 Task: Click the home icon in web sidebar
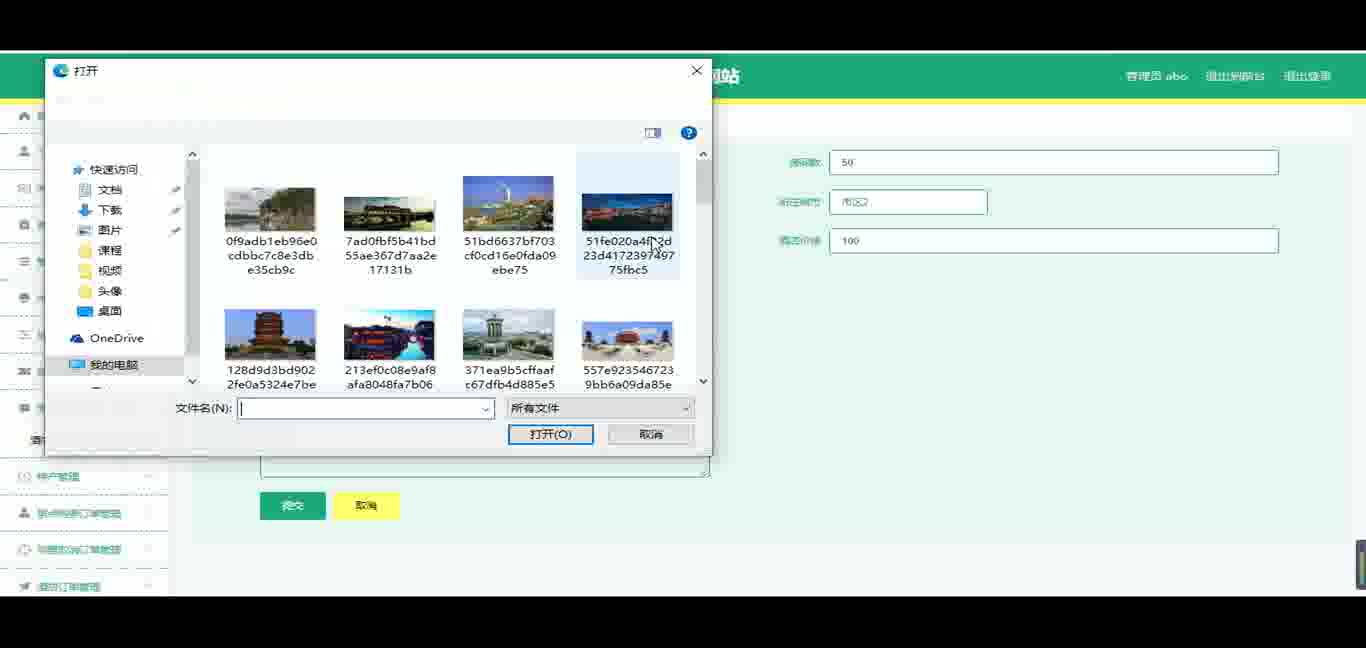pyautogui.click(x=25, y=116)
